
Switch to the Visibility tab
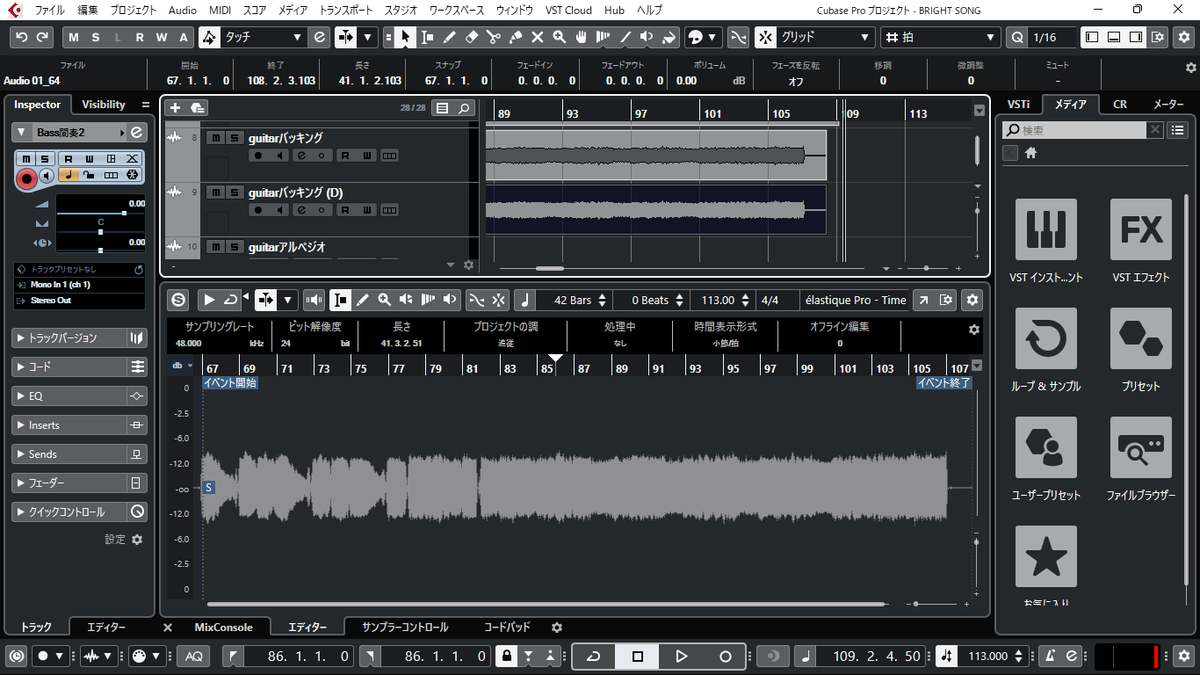(x=104, y=104)
